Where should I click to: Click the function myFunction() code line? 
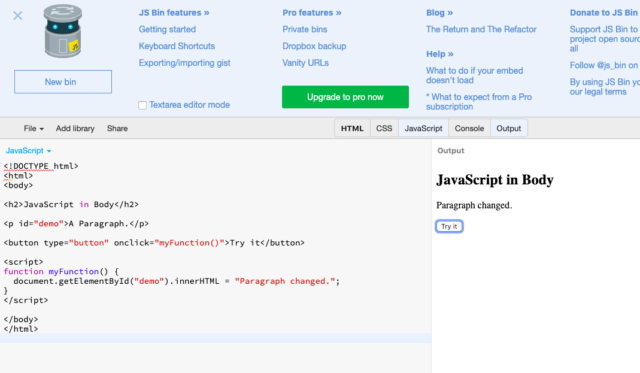click(61, 271)
